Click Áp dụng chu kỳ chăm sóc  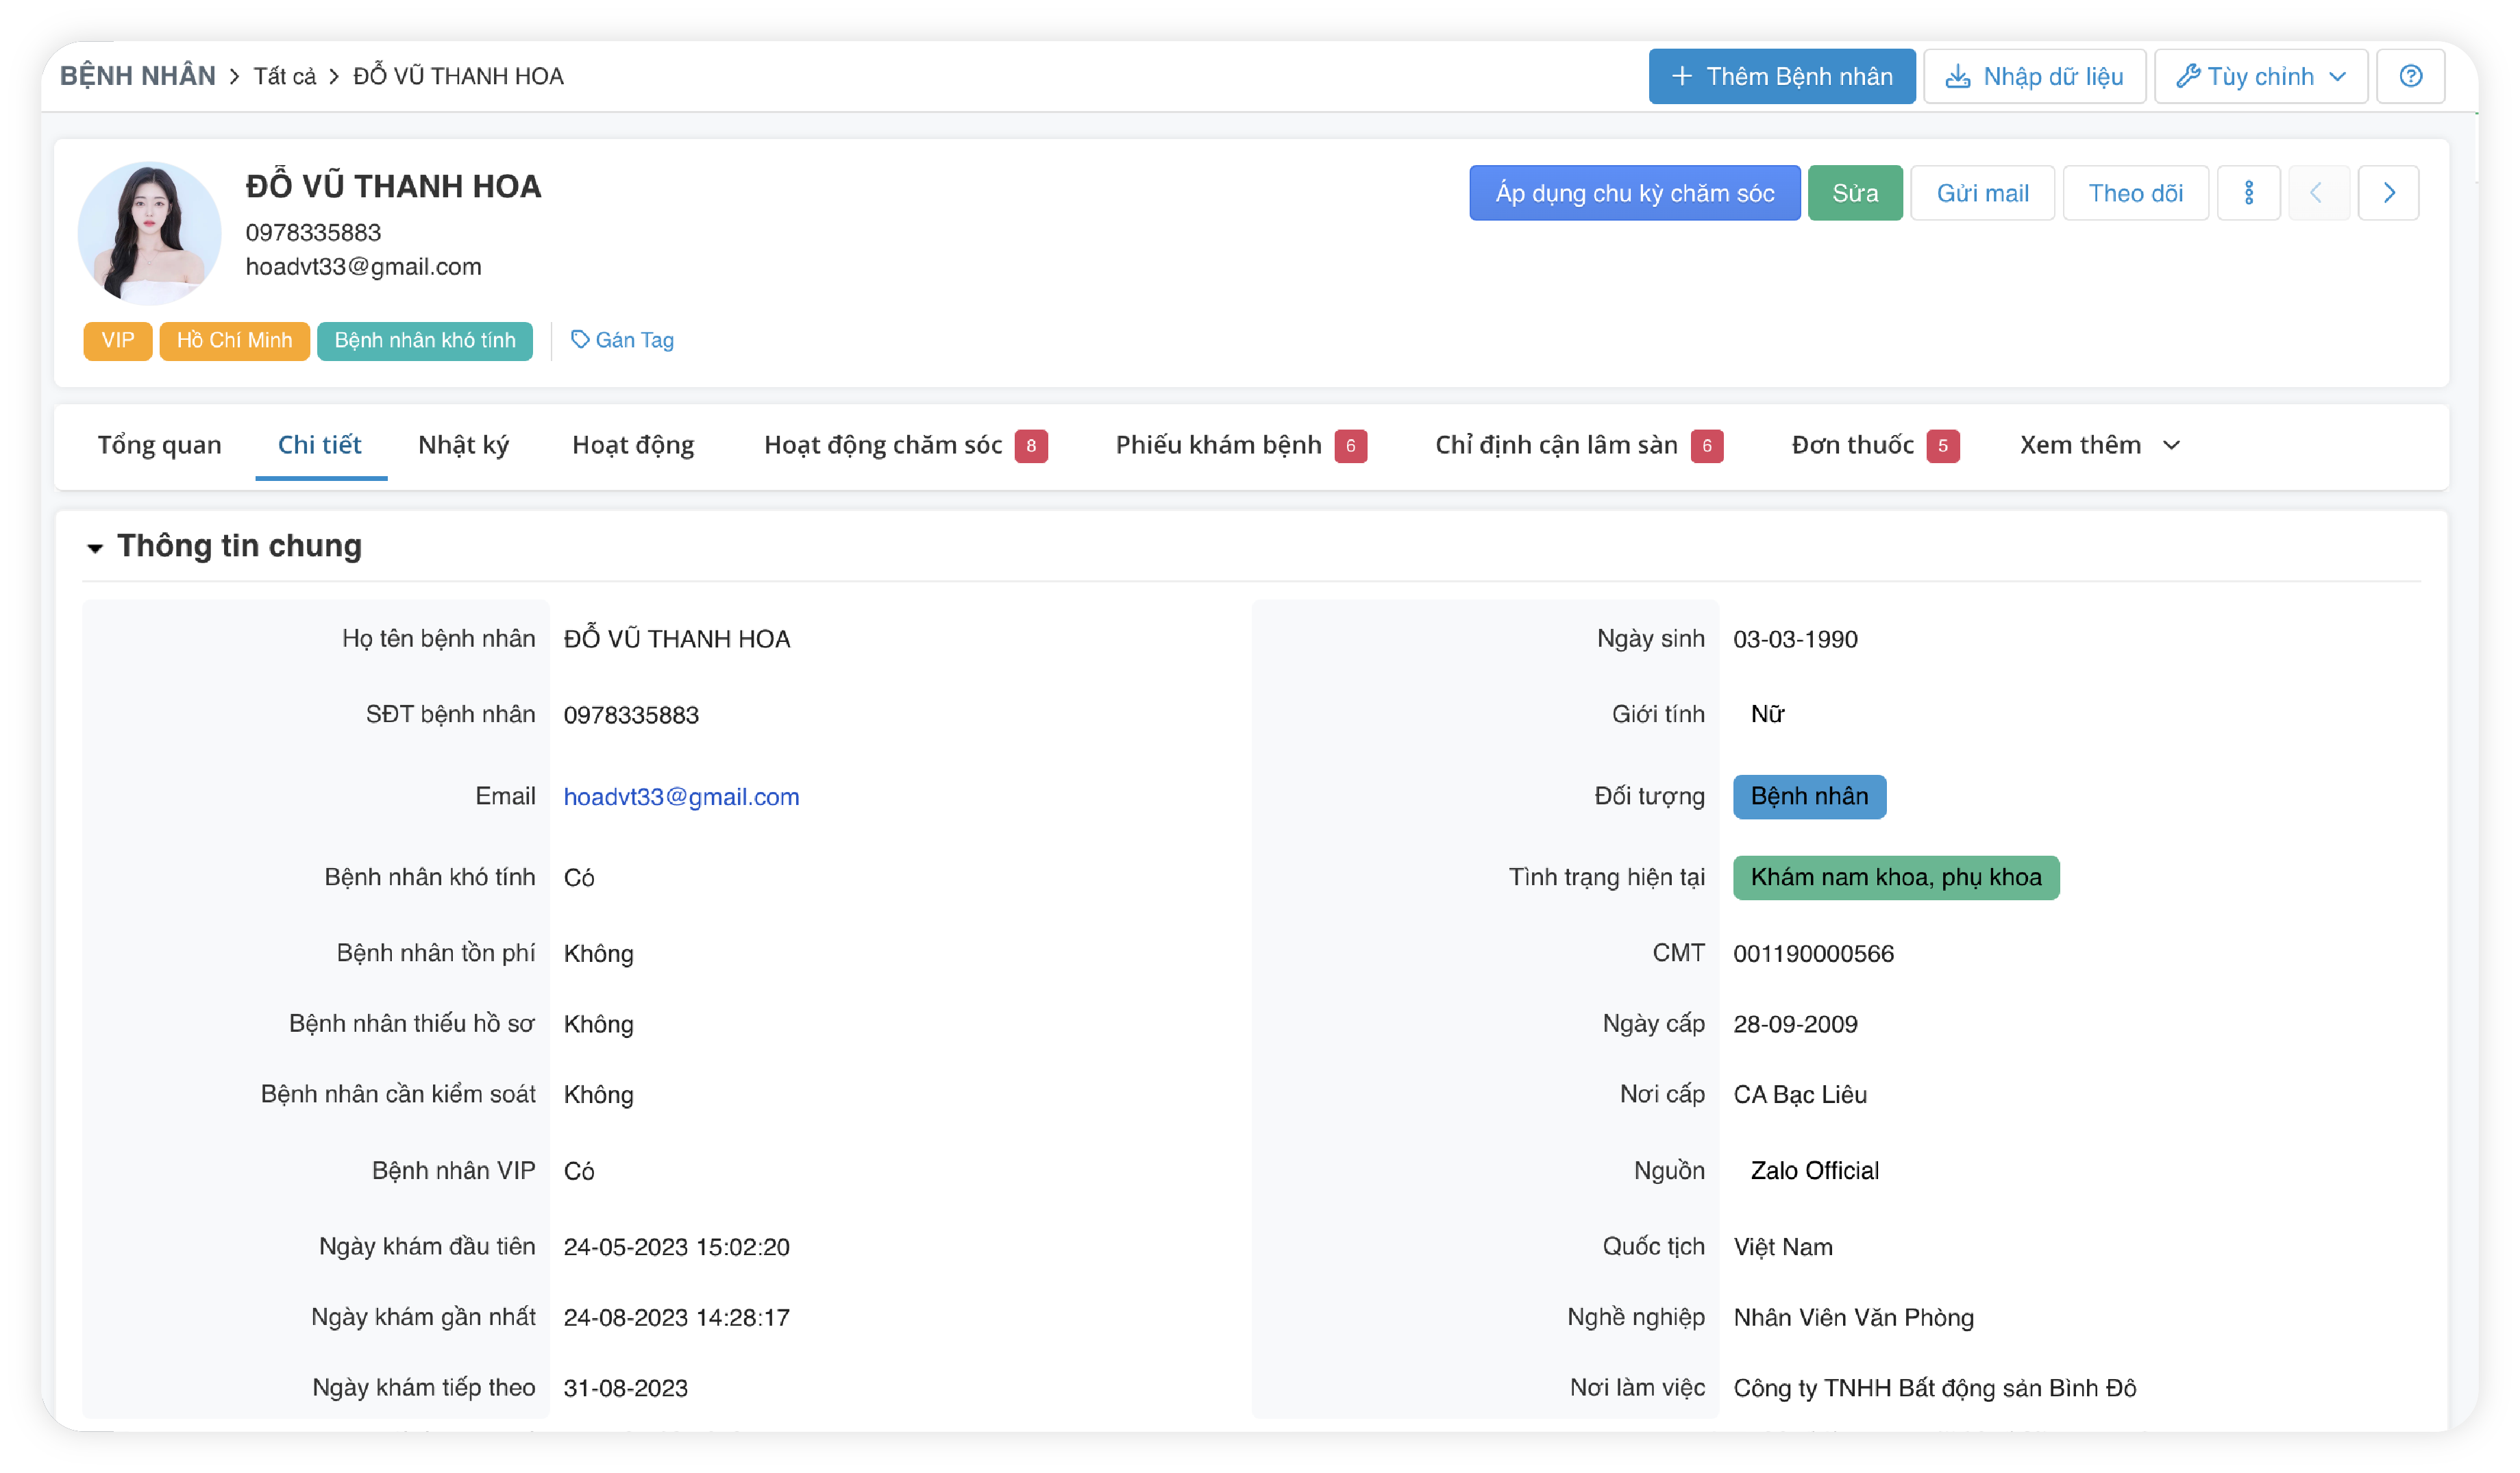(1634, 193)
